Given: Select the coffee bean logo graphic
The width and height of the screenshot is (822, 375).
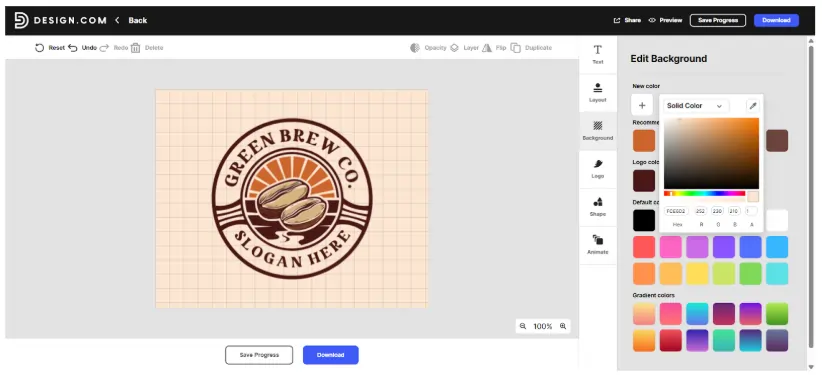Looking at the screenshot, I should pos(292,206).
